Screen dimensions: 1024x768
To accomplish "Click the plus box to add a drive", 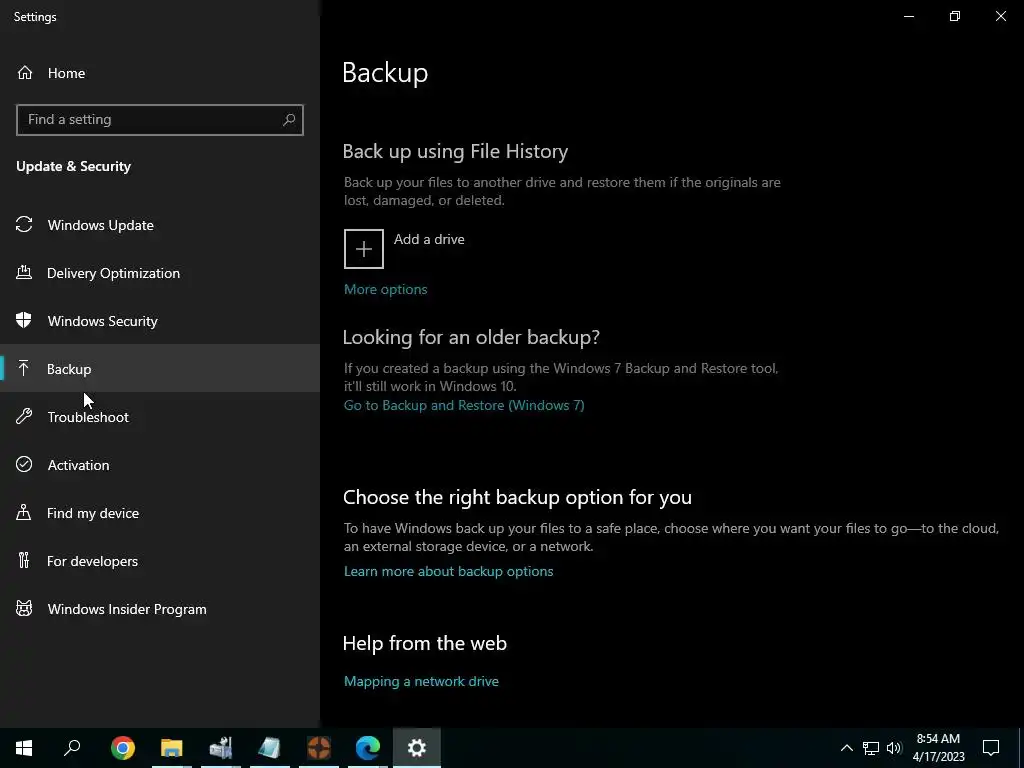I will (x=364, y=249).
